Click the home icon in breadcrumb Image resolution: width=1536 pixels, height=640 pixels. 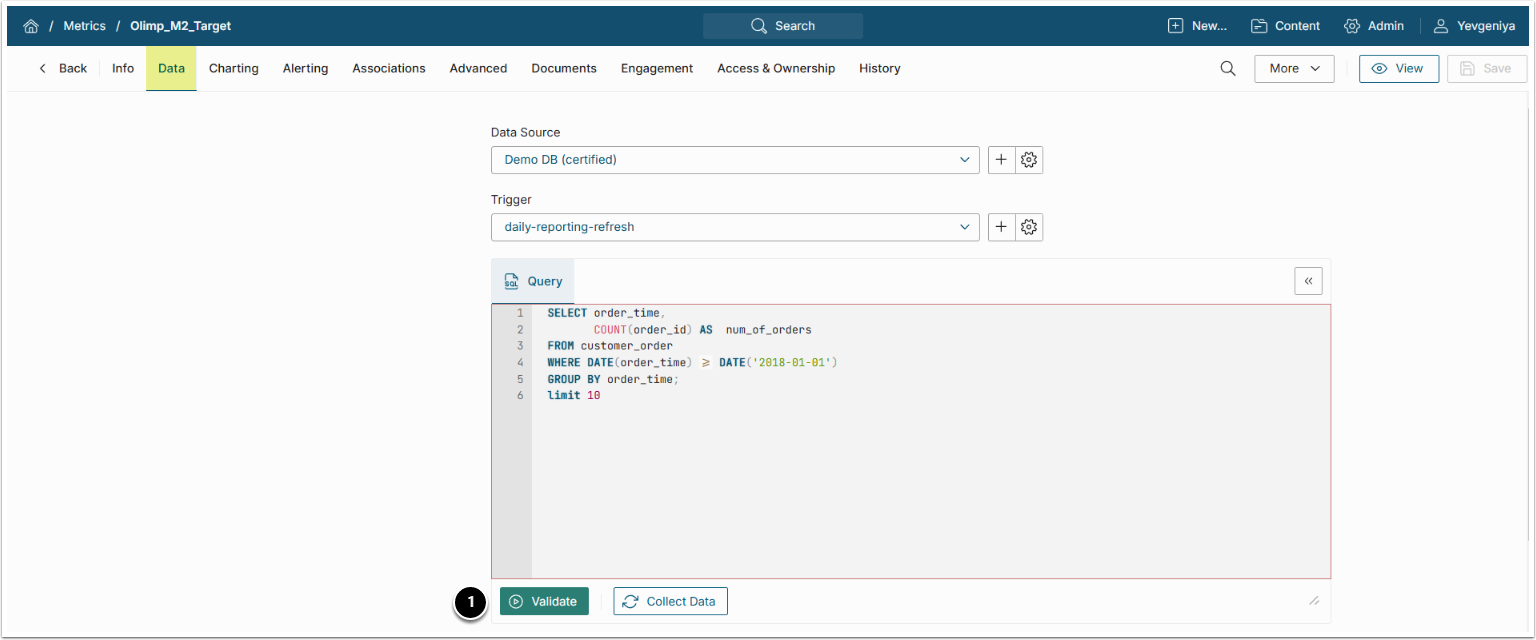click(31, 26)
